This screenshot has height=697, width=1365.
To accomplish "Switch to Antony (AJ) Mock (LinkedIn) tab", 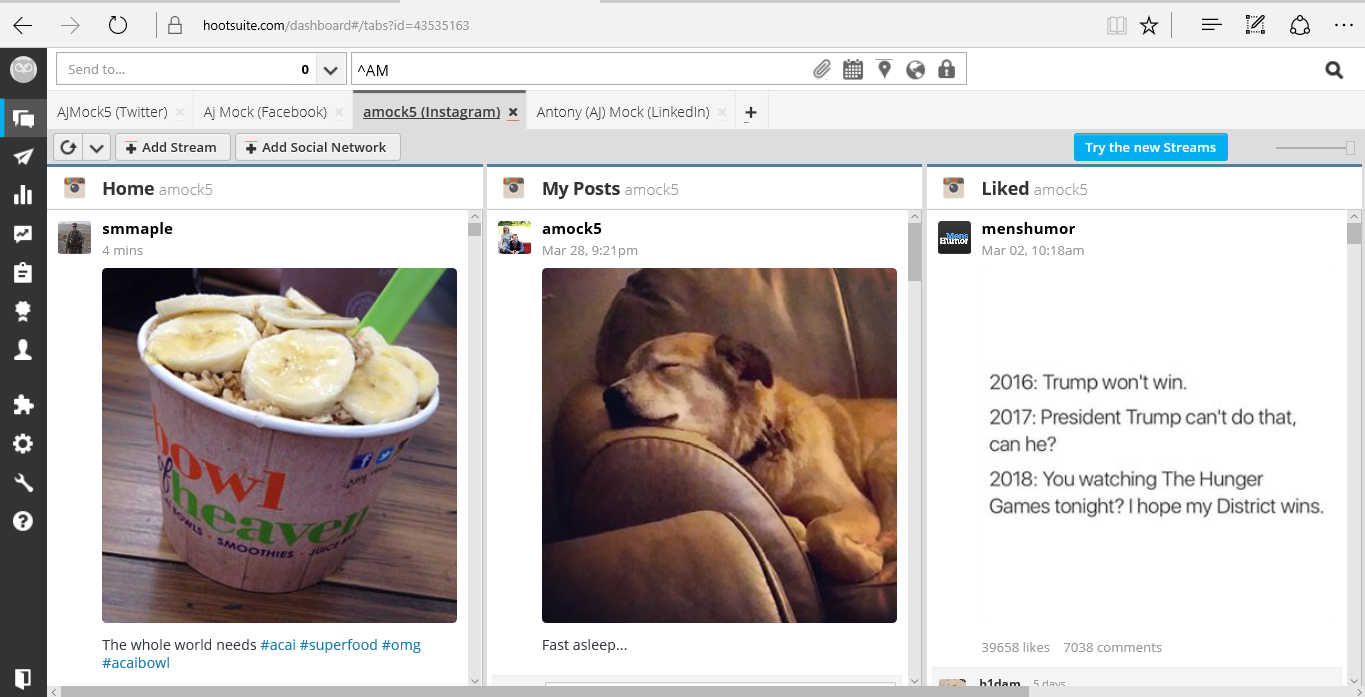I will coord(622,112).
